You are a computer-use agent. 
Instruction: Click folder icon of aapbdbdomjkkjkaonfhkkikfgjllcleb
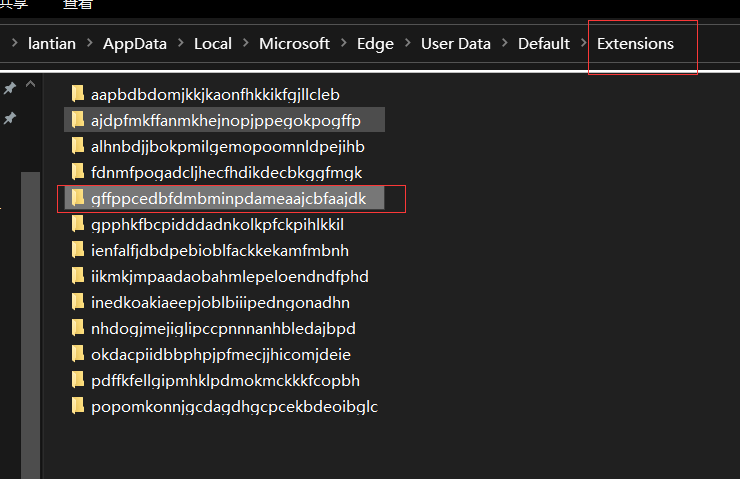click(x=78, y=93)
